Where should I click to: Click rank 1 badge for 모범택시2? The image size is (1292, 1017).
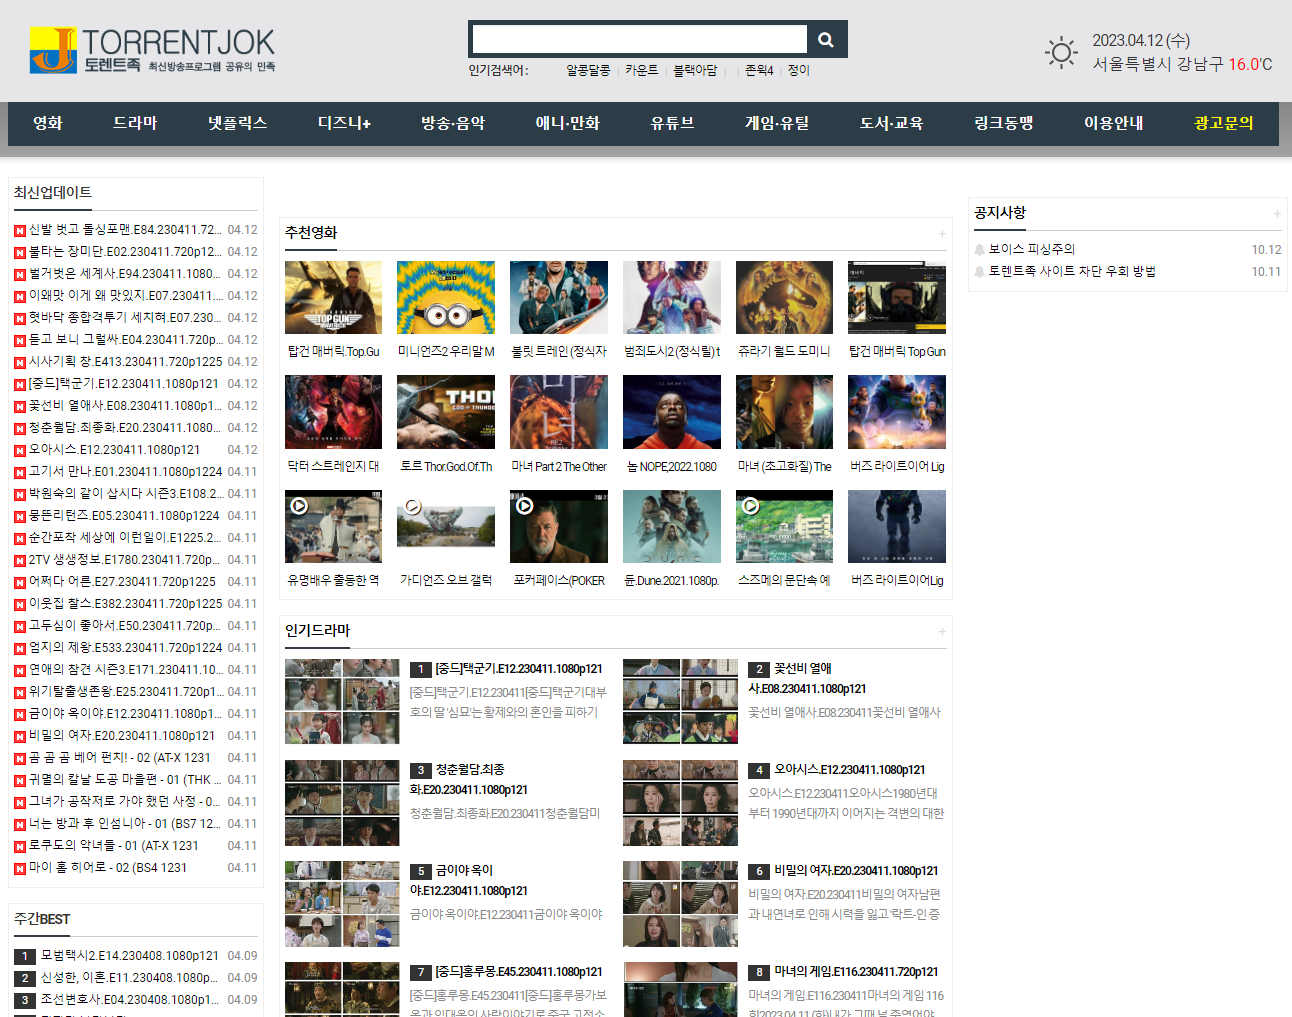(25, 956)
